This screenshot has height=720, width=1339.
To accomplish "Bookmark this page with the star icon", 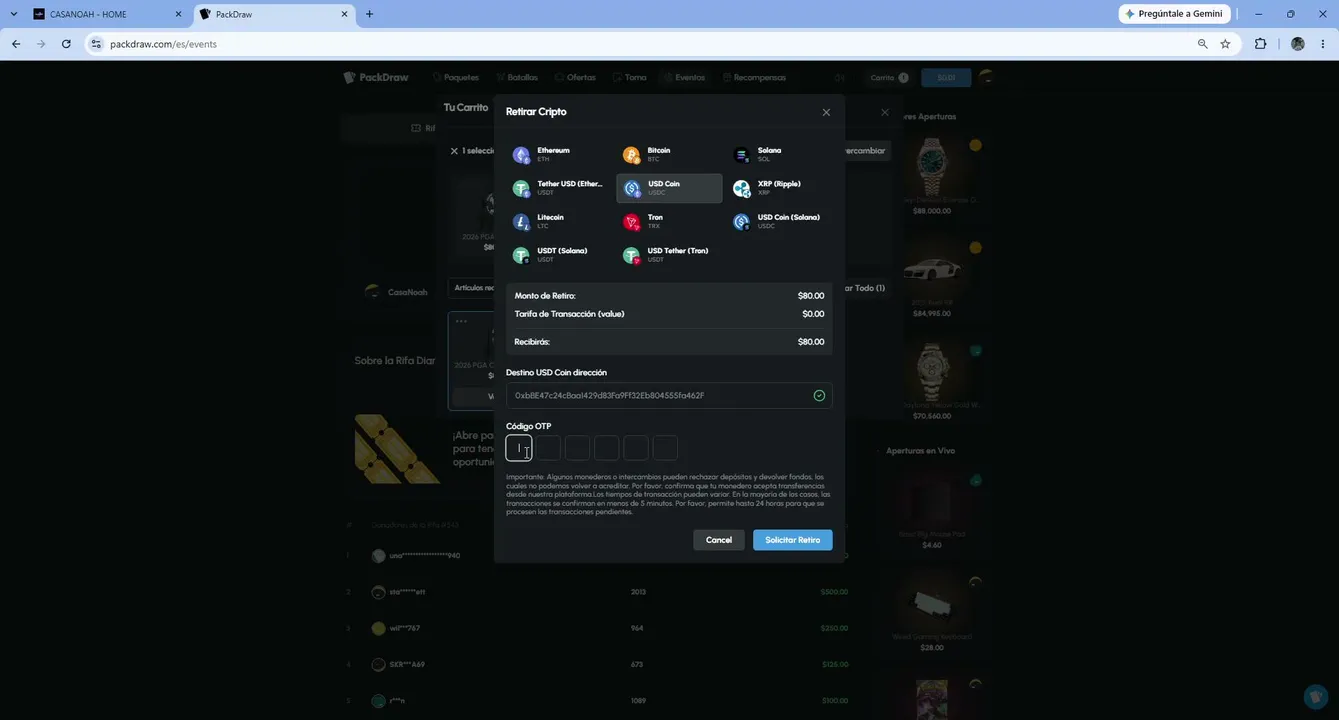I will [1226, 44].
